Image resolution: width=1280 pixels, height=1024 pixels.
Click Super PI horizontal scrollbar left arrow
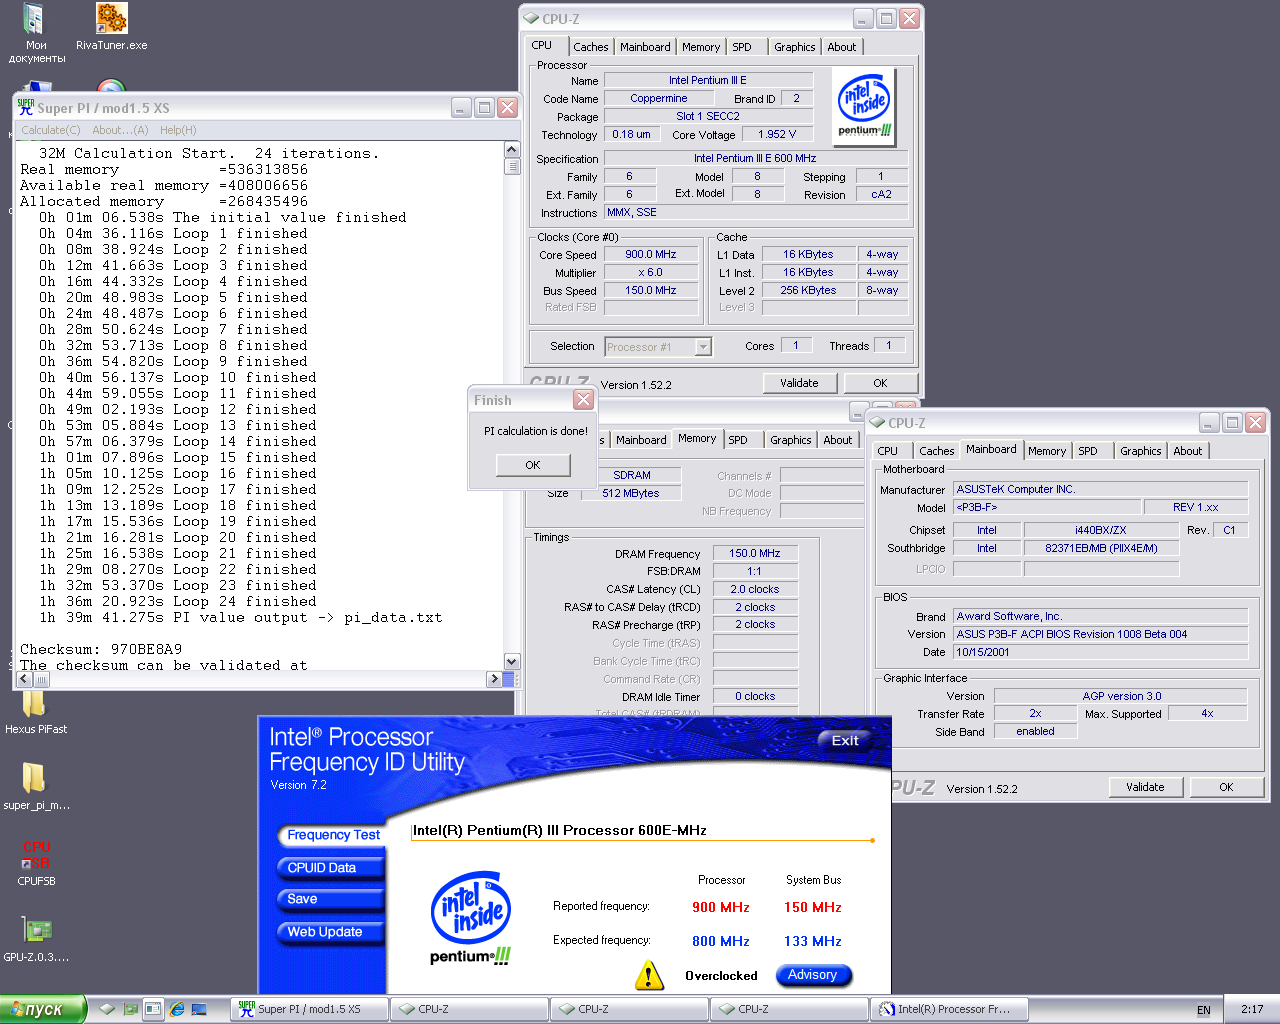25,679
